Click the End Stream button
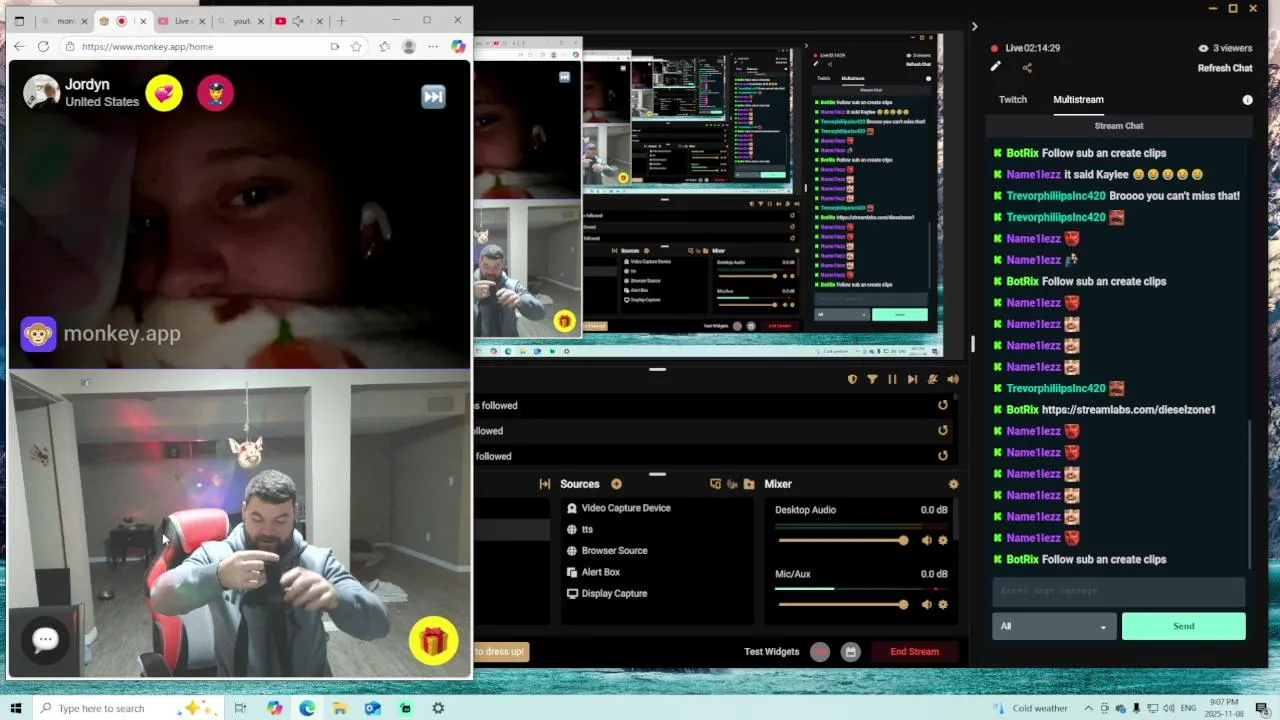The height and width of the screenshot is (720, 1280). (x=914, y=652)
